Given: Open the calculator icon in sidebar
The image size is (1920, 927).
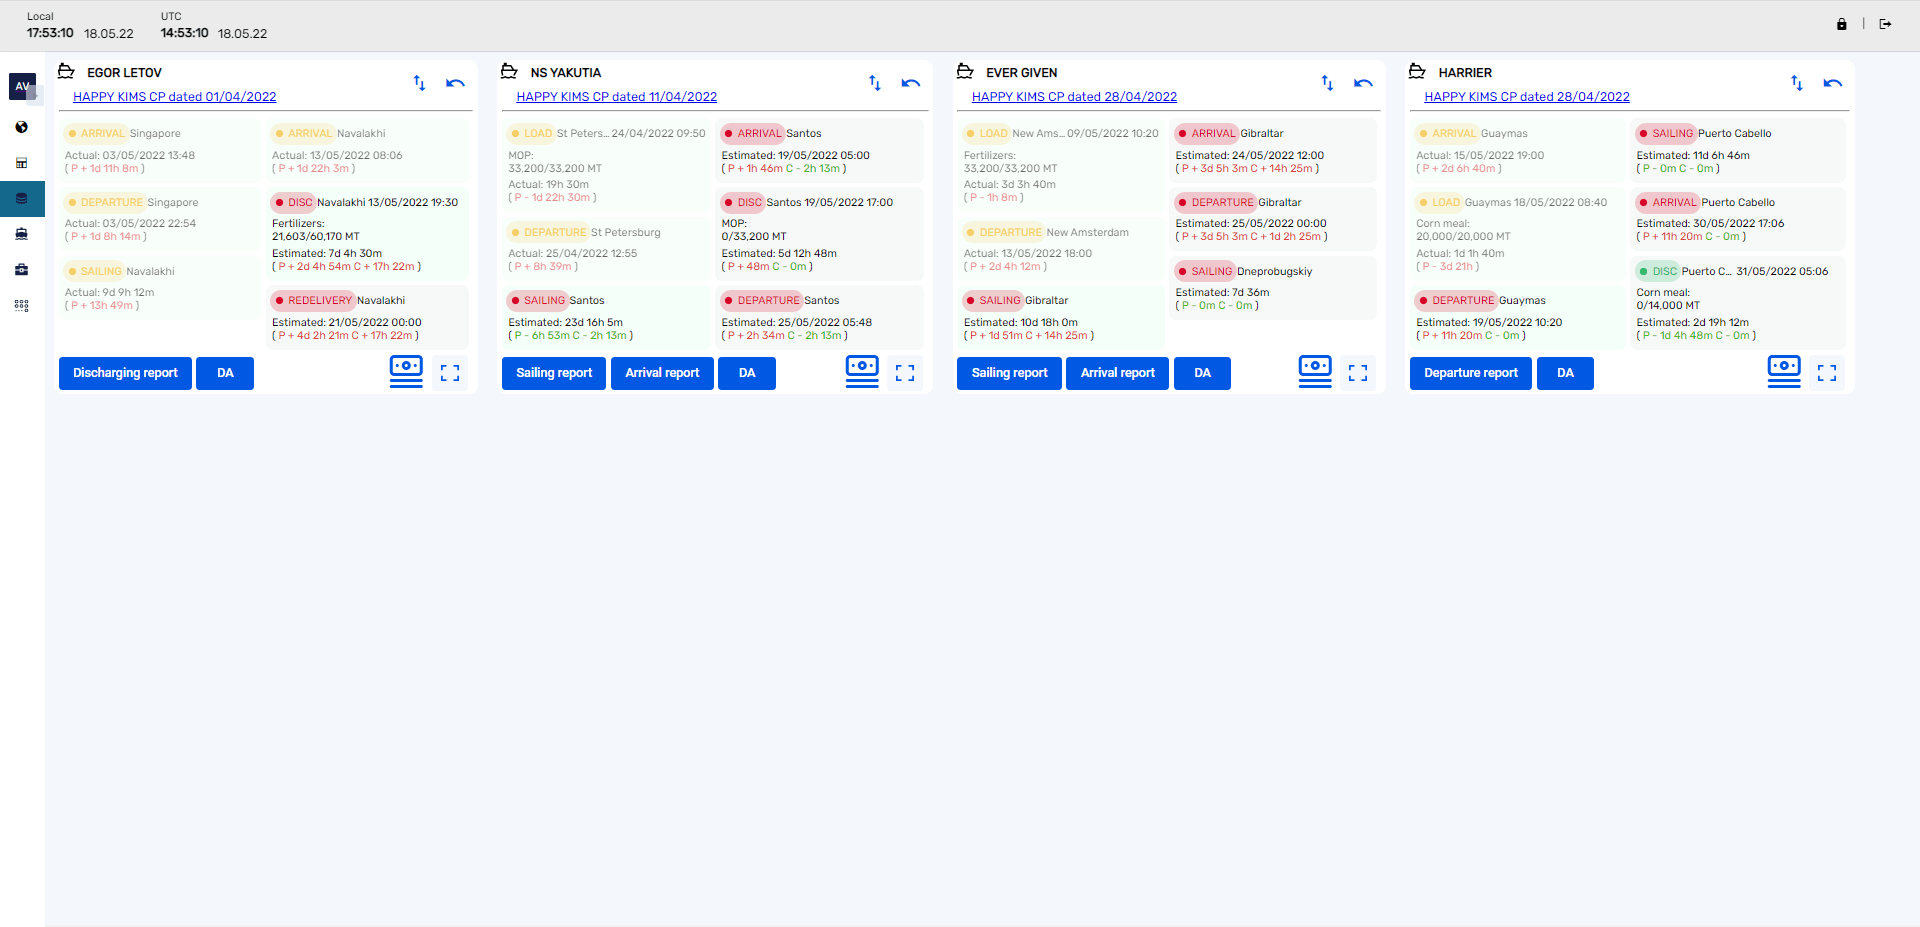Looking at the screenshot, I should 22,163.
